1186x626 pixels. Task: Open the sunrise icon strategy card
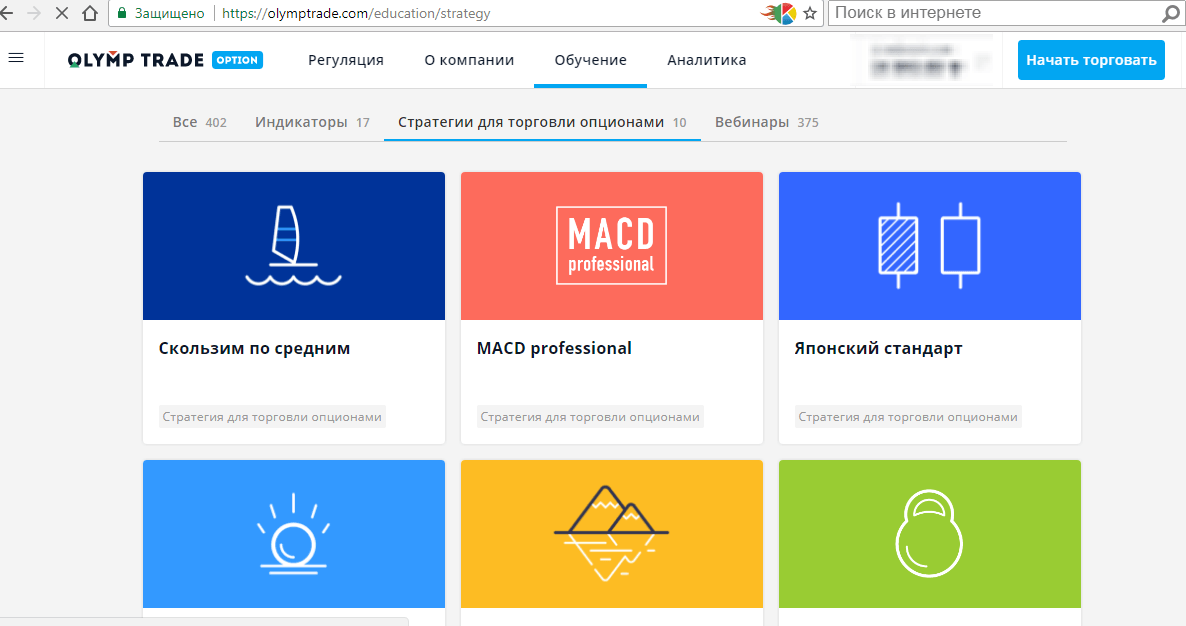coord(293,534)
